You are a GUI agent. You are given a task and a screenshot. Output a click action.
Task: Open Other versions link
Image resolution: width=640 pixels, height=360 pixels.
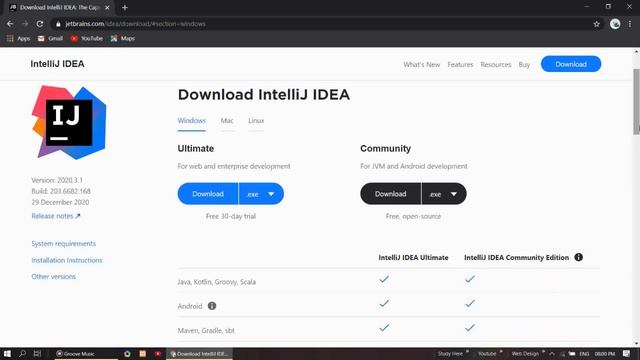pos(53,277)
